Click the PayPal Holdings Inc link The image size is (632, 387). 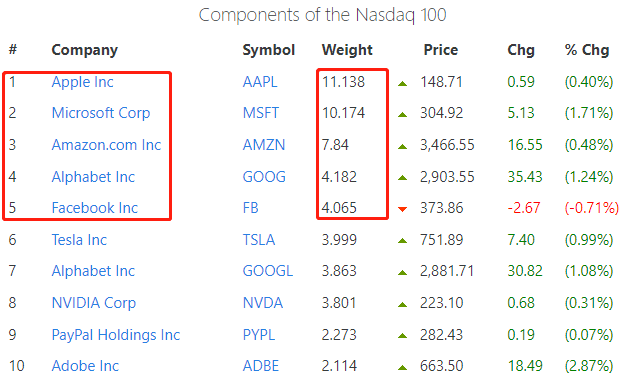116,335
